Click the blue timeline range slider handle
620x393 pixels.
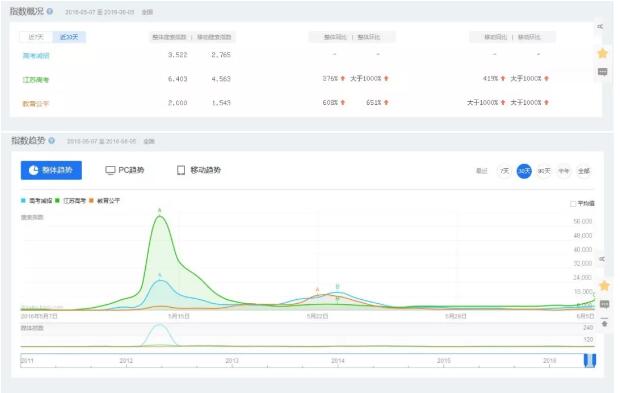590,361
